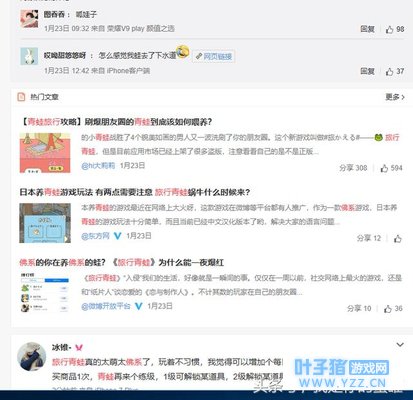Image resolution: width=413 pixels, height=400 pixels.
Task: Open 冰锥 user avatar
Action: pos(32,356)
